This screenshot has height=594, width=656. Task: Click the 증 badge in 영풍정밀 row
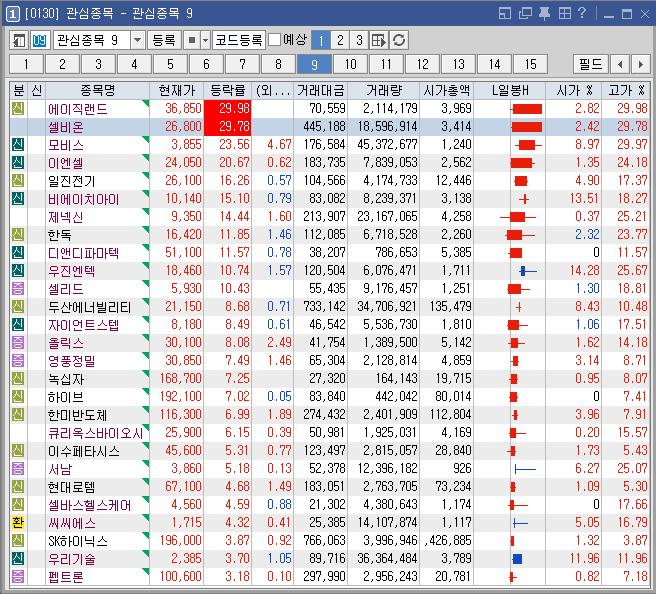pos(18,361)
